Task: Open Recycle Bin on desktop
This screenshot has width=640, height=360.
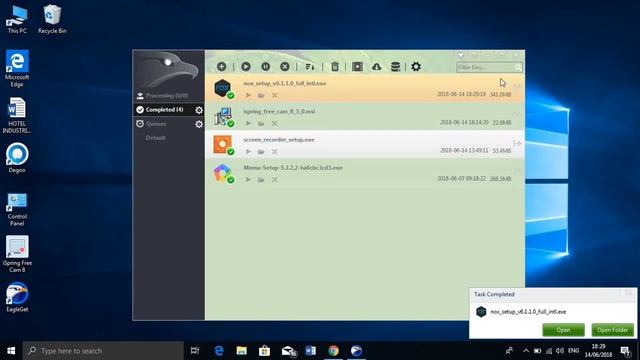Action: pyautogui.click(x=52, y=19)
